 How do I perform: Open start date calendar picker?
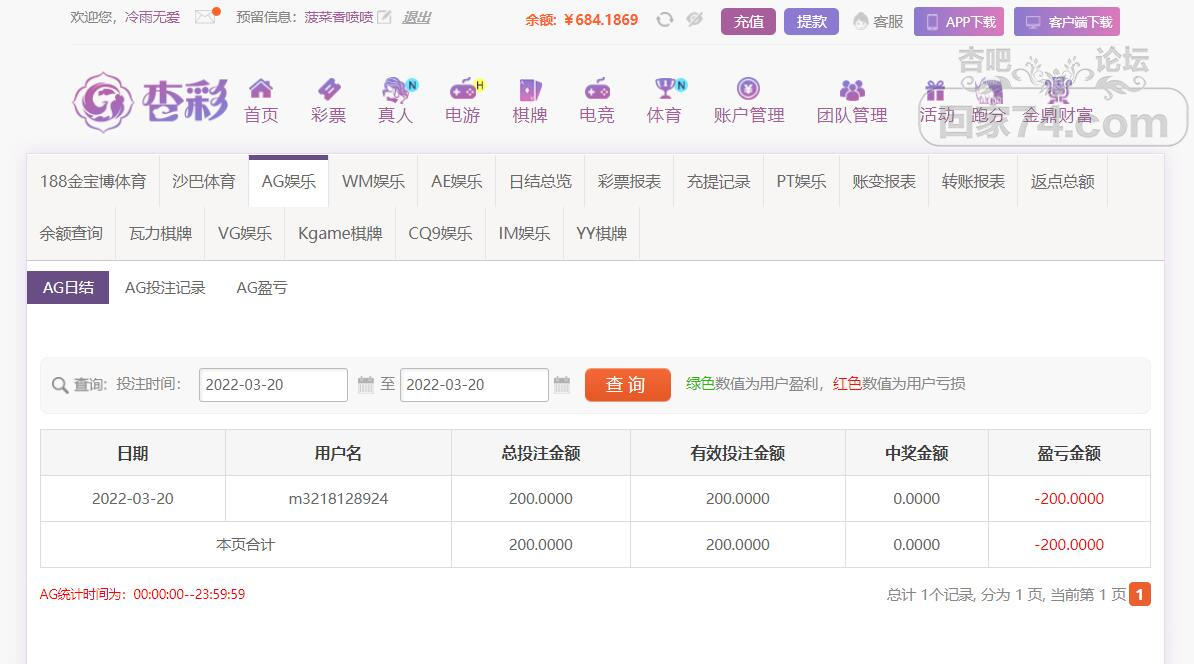point(366,385)
